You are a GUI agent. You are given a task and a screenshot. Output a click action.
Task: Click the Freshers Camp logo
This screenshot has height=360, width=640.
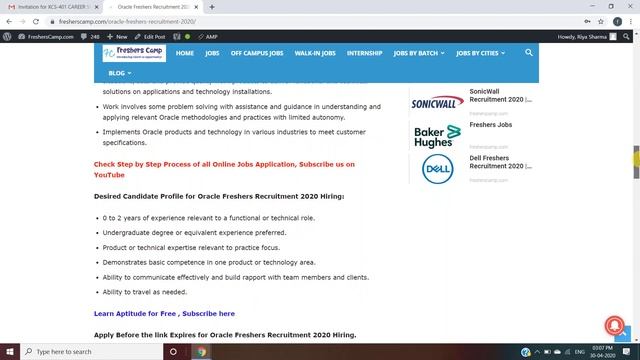pyautogui.click(x=134, y=53)
